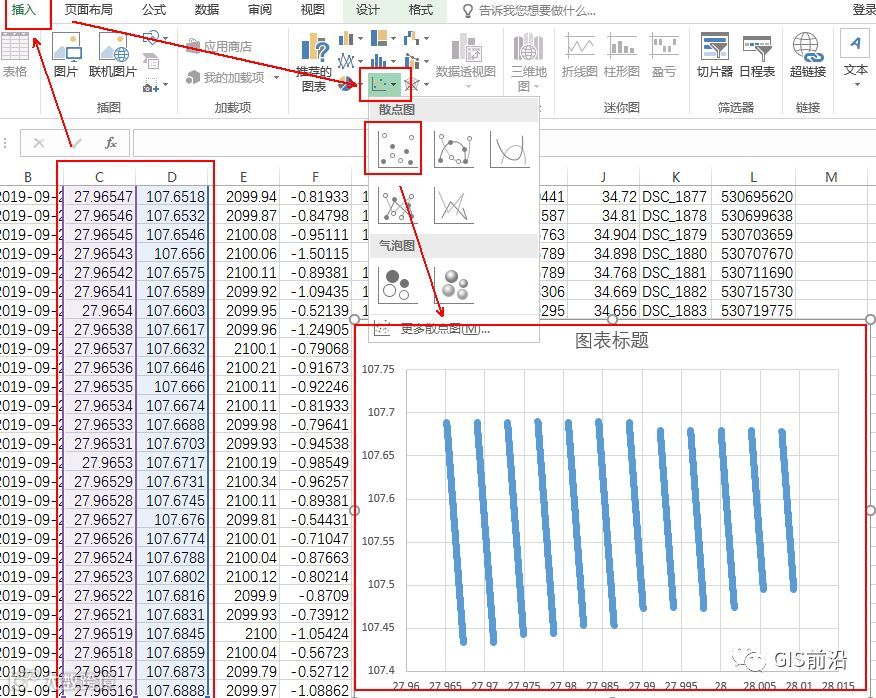
Task: Click the SmartArt icon in the 插图 group
Action: pyautogui.click(x=151, y=60)
